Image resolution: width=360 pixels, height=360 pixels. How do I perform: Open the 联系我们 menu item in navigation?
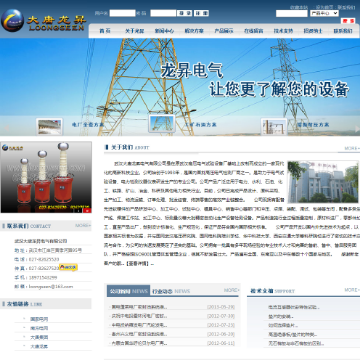[x=343, y=31]
